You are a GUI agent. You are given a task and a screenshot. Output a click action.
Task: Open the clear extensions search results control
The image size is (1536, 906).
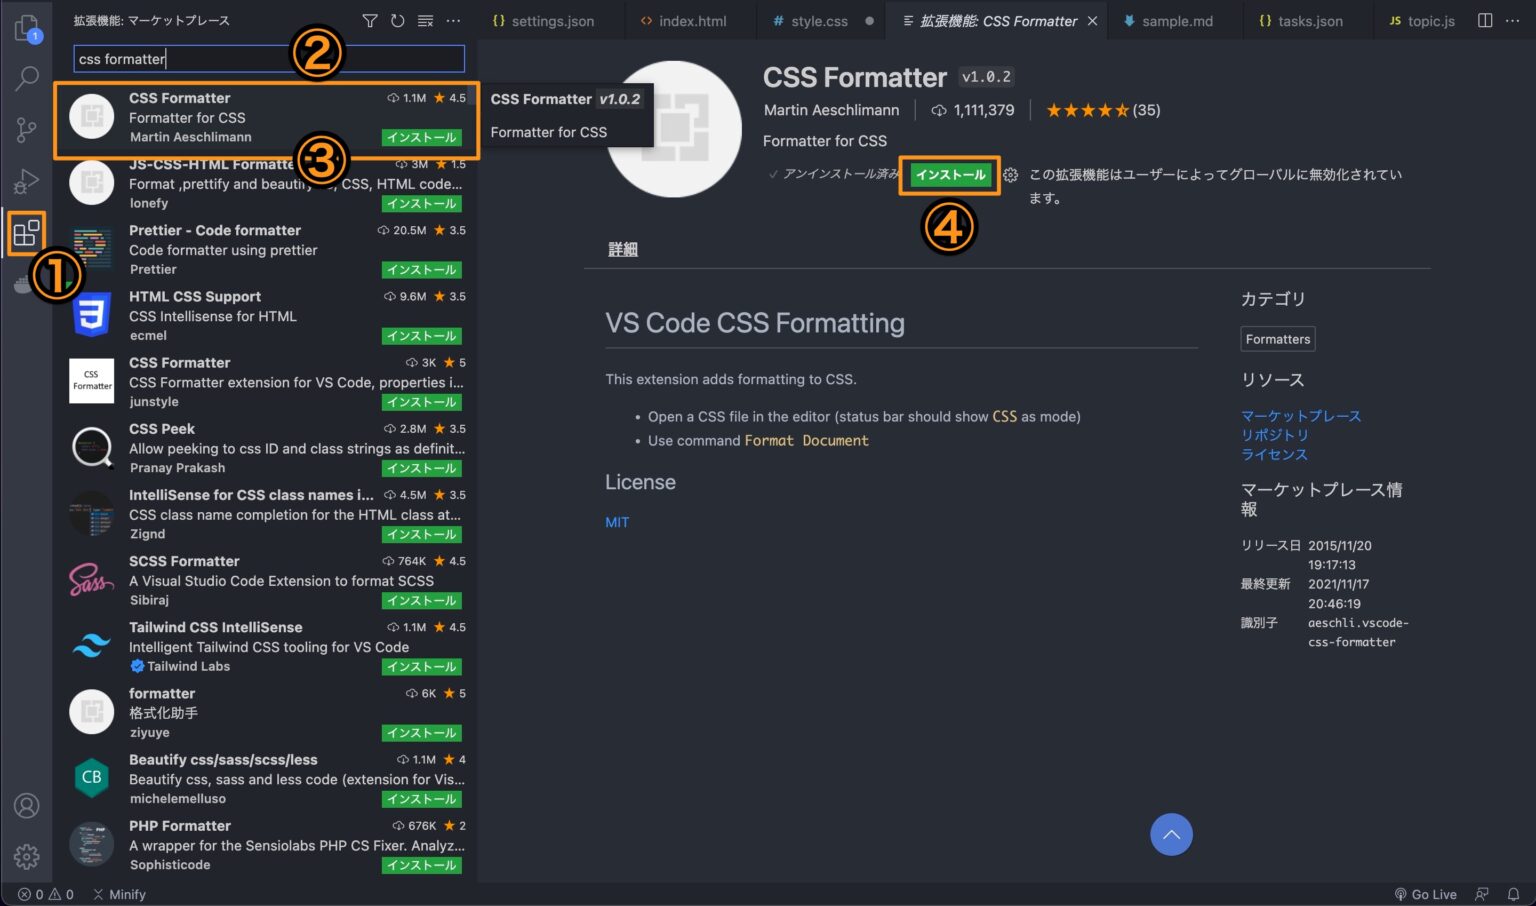[424, 20]
